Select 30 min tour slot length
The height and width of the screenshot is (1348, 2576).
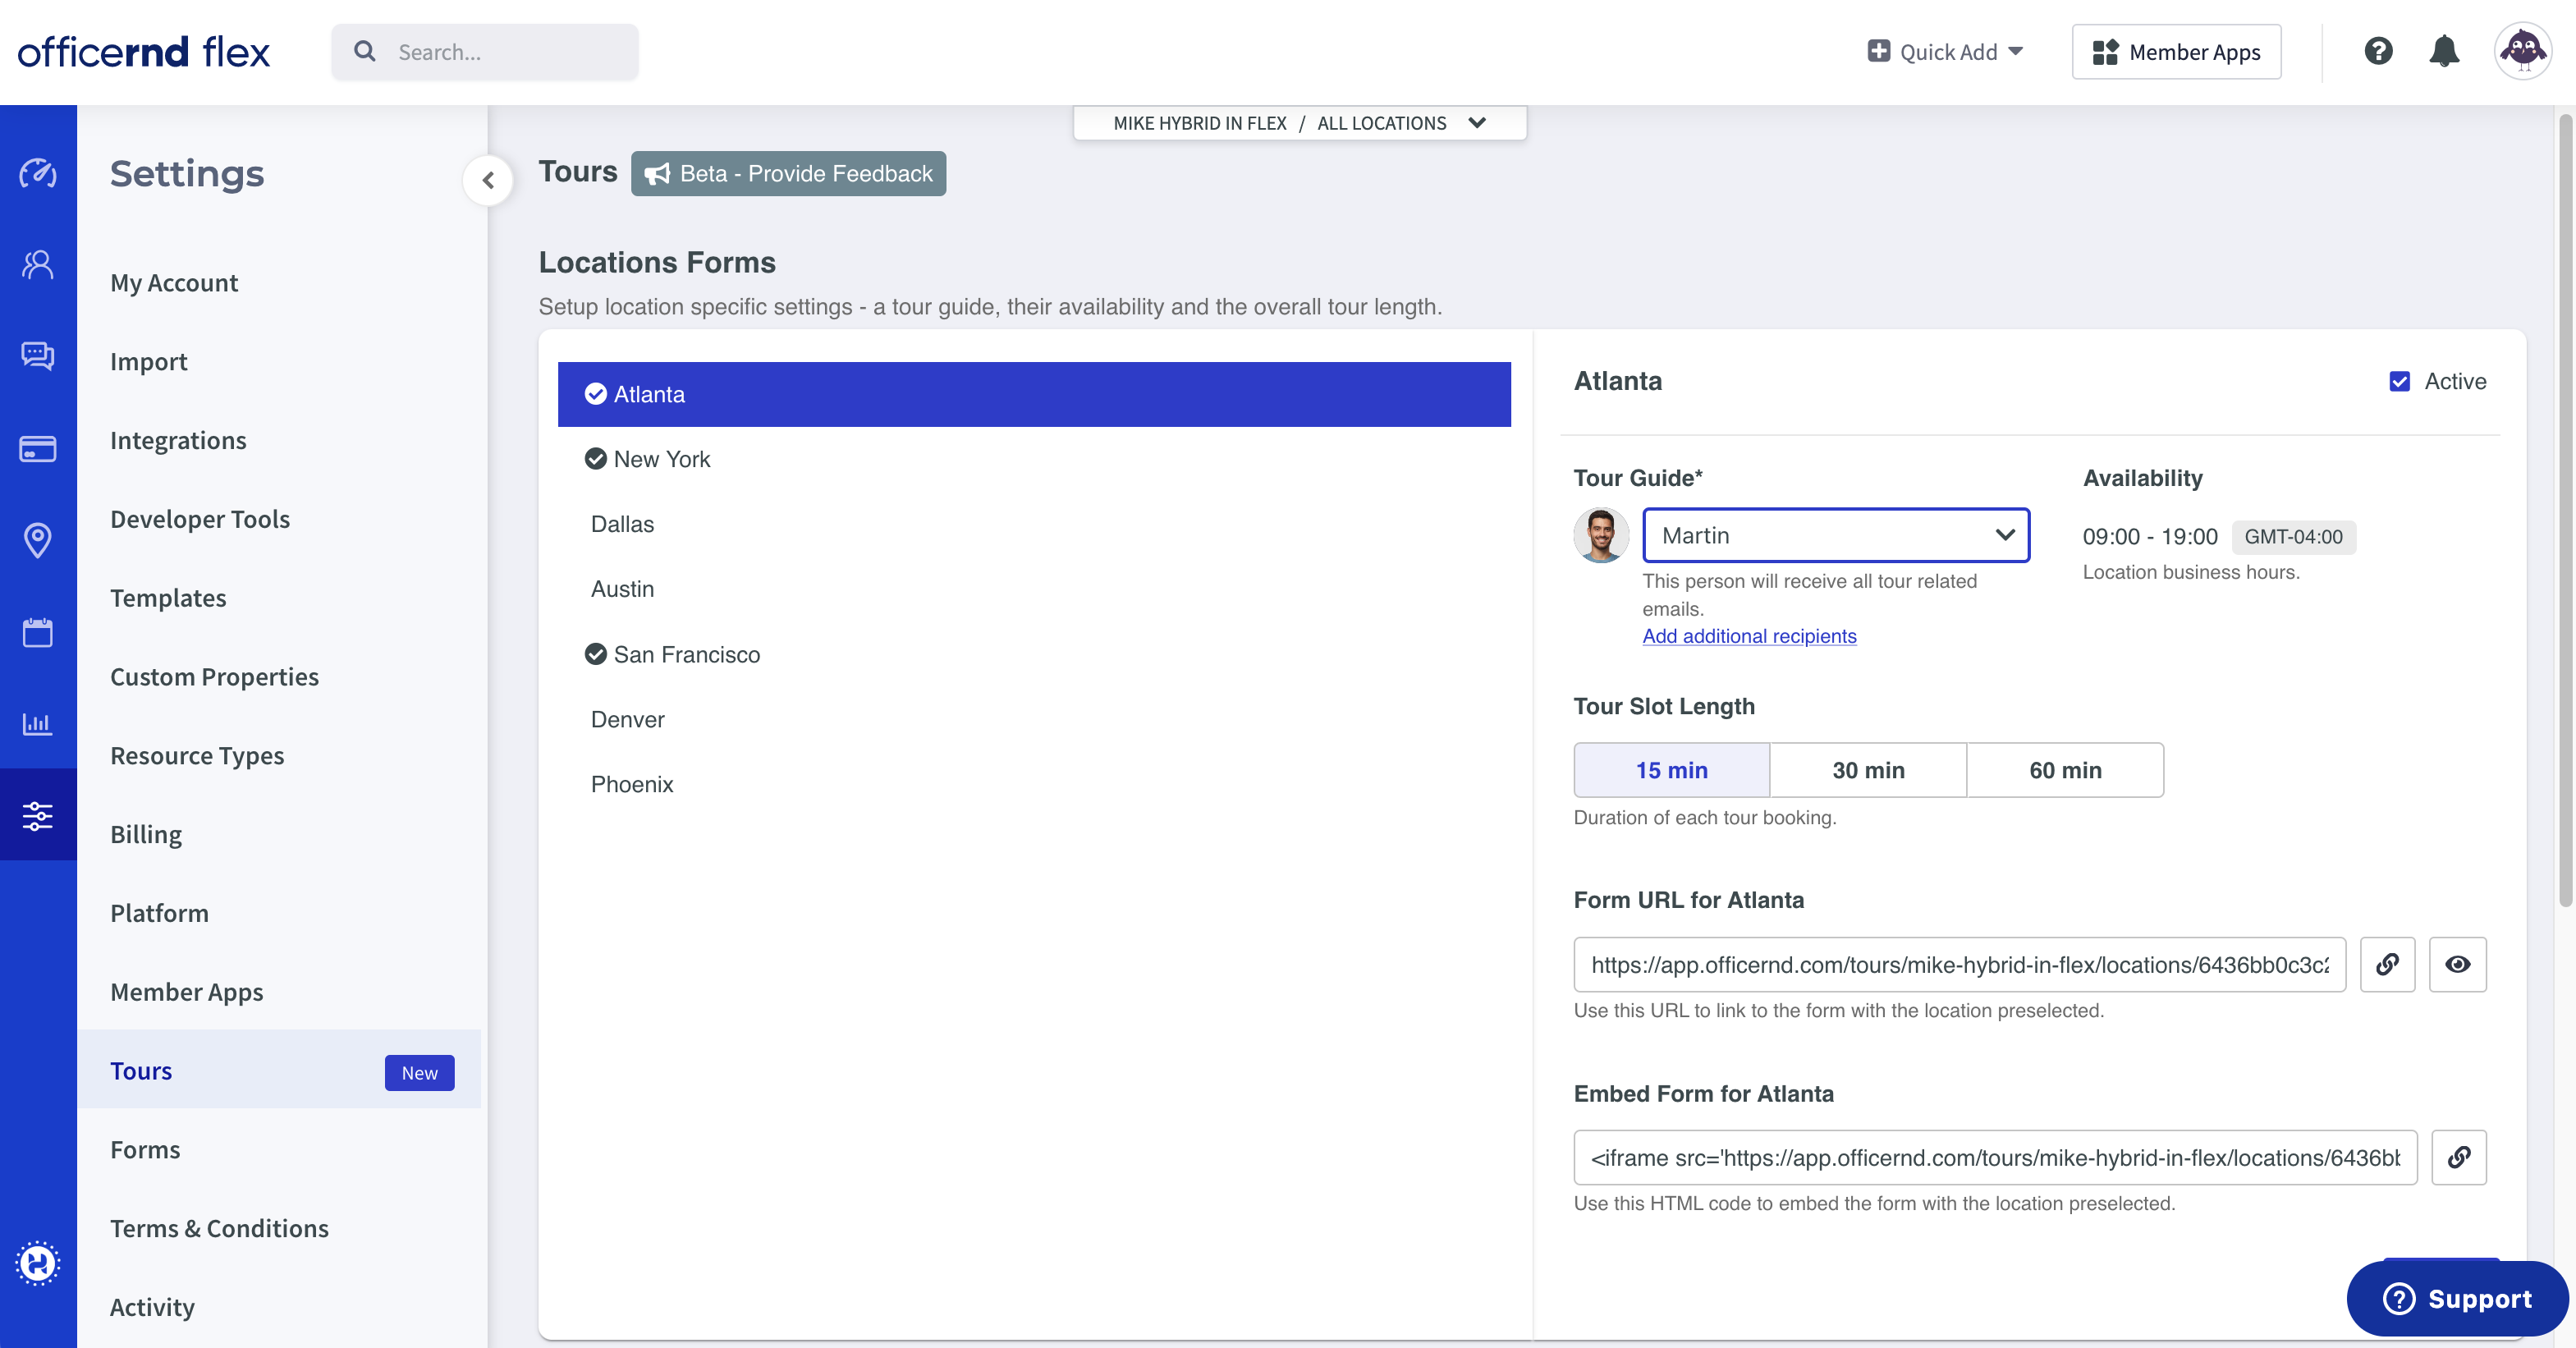pyautogui.click(x=1868, y=770)
